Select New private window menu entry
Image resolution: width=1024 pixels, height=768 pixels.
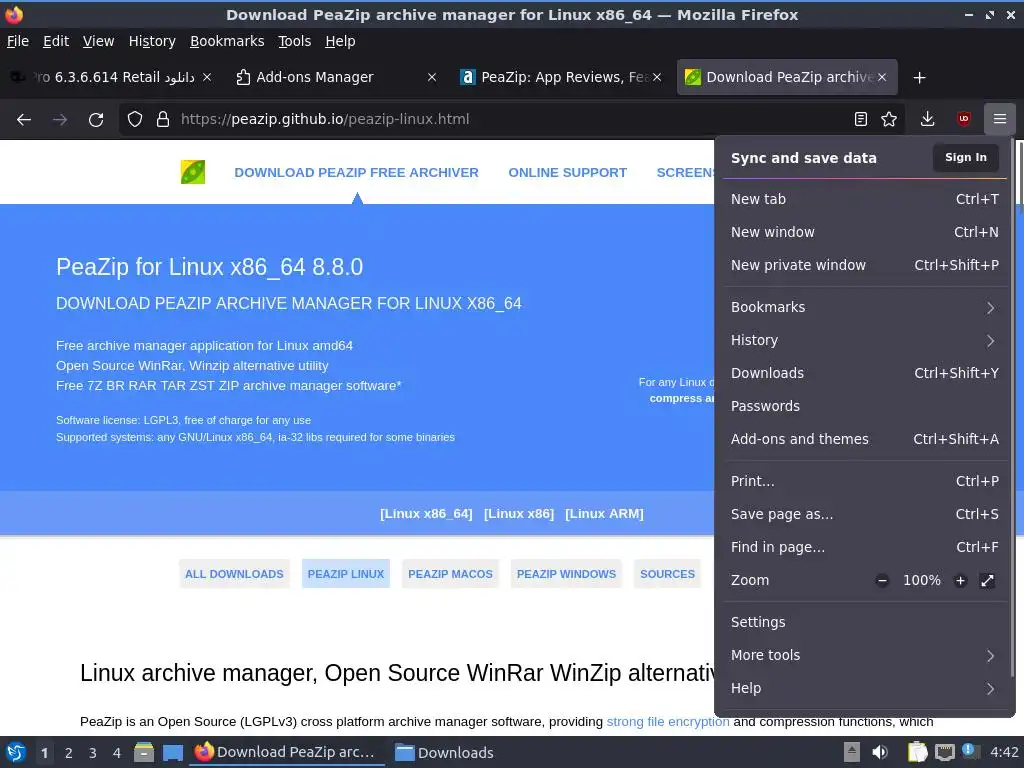[x=865, y=265]
